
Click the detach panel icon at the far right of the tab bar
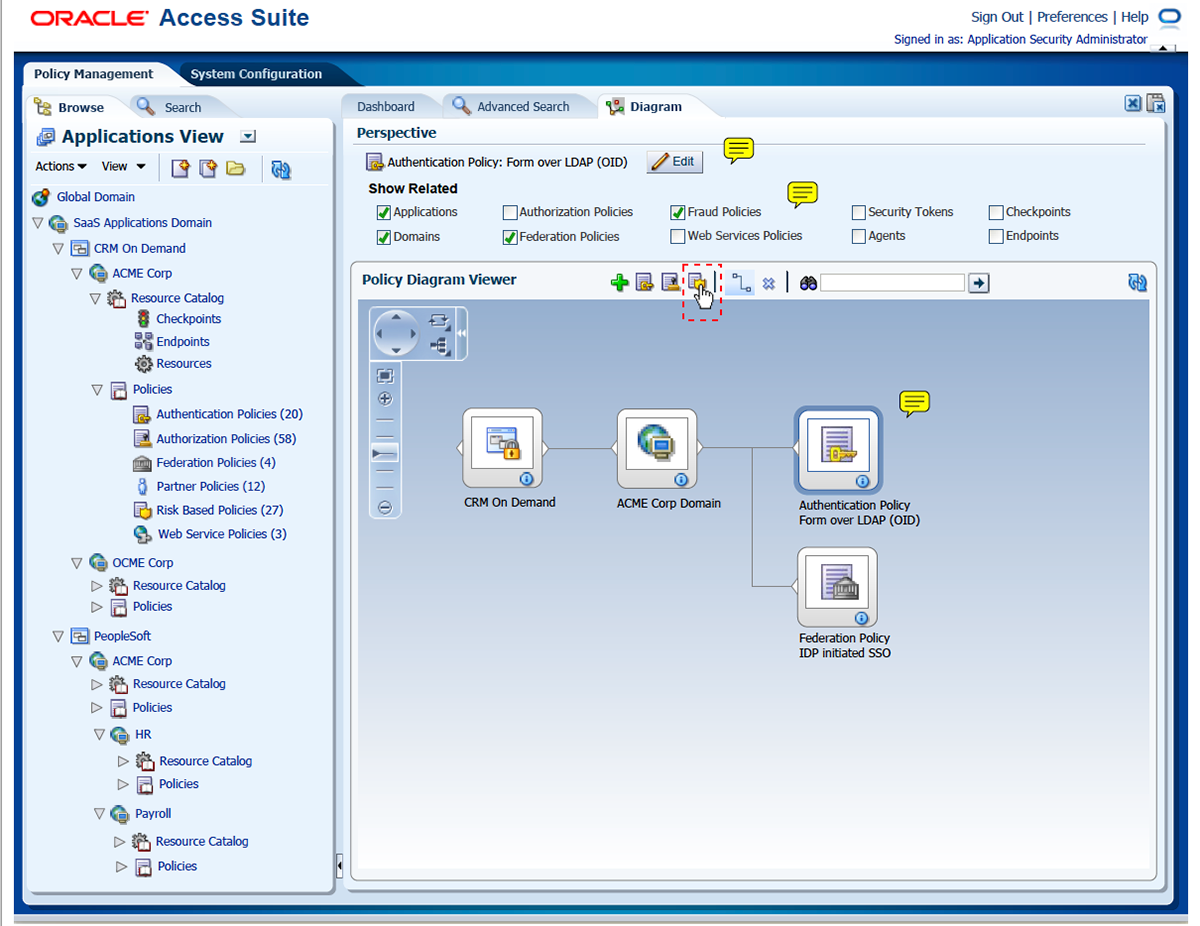click(1156, 103)
